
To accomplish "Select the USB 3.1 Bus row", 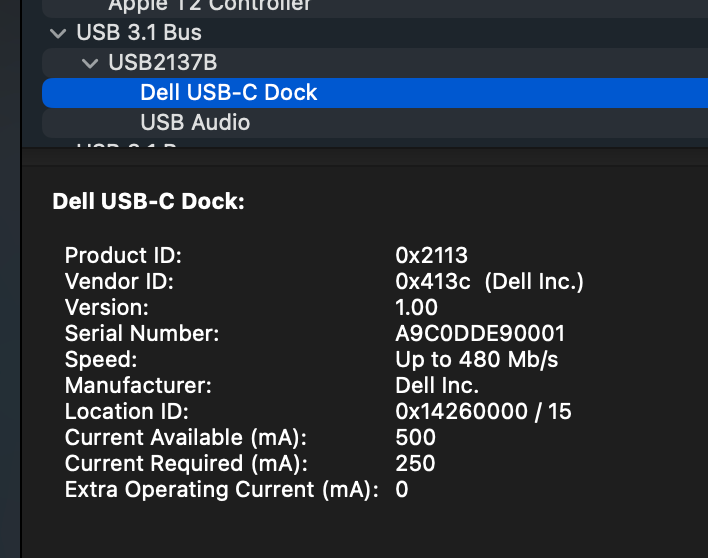I will coord(140,33).
